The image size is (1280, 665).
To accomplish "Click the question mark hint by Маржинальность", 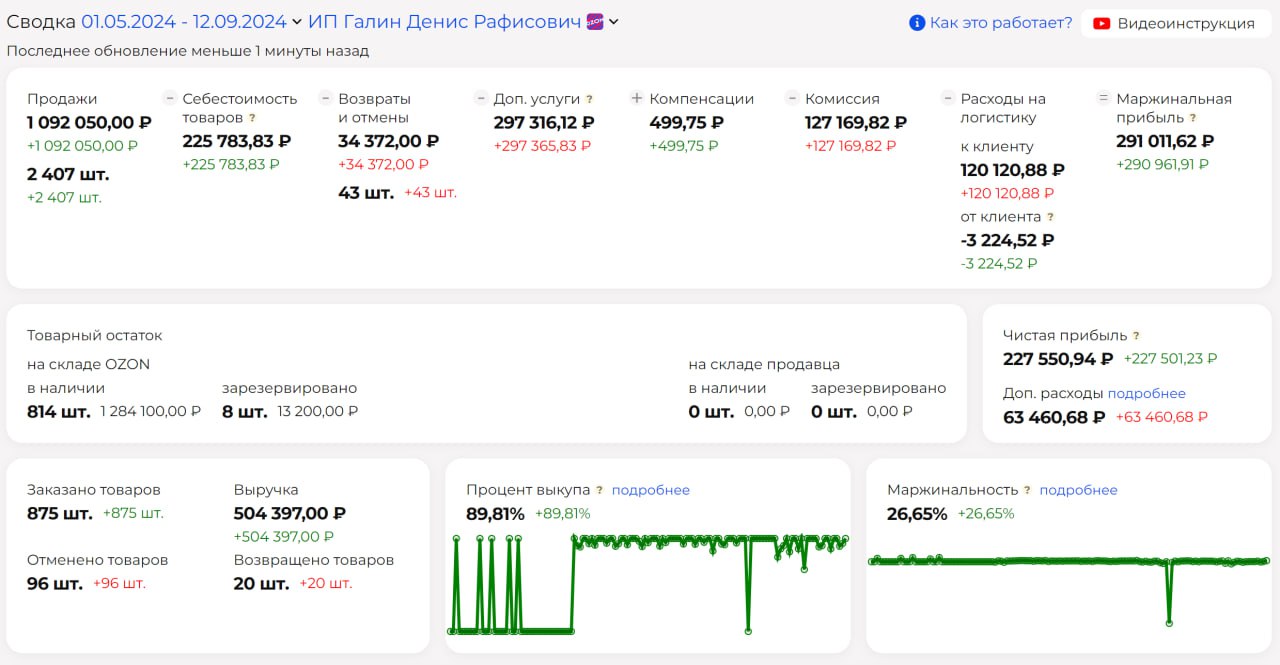I will pos(1027,490).
